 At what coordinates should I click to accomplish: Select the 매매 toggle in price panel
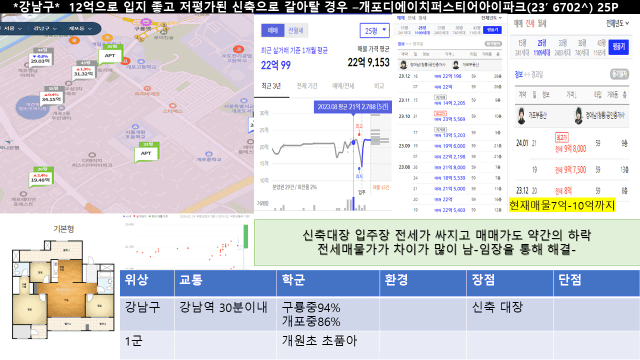pyautogui.click(x=272, y=31)
